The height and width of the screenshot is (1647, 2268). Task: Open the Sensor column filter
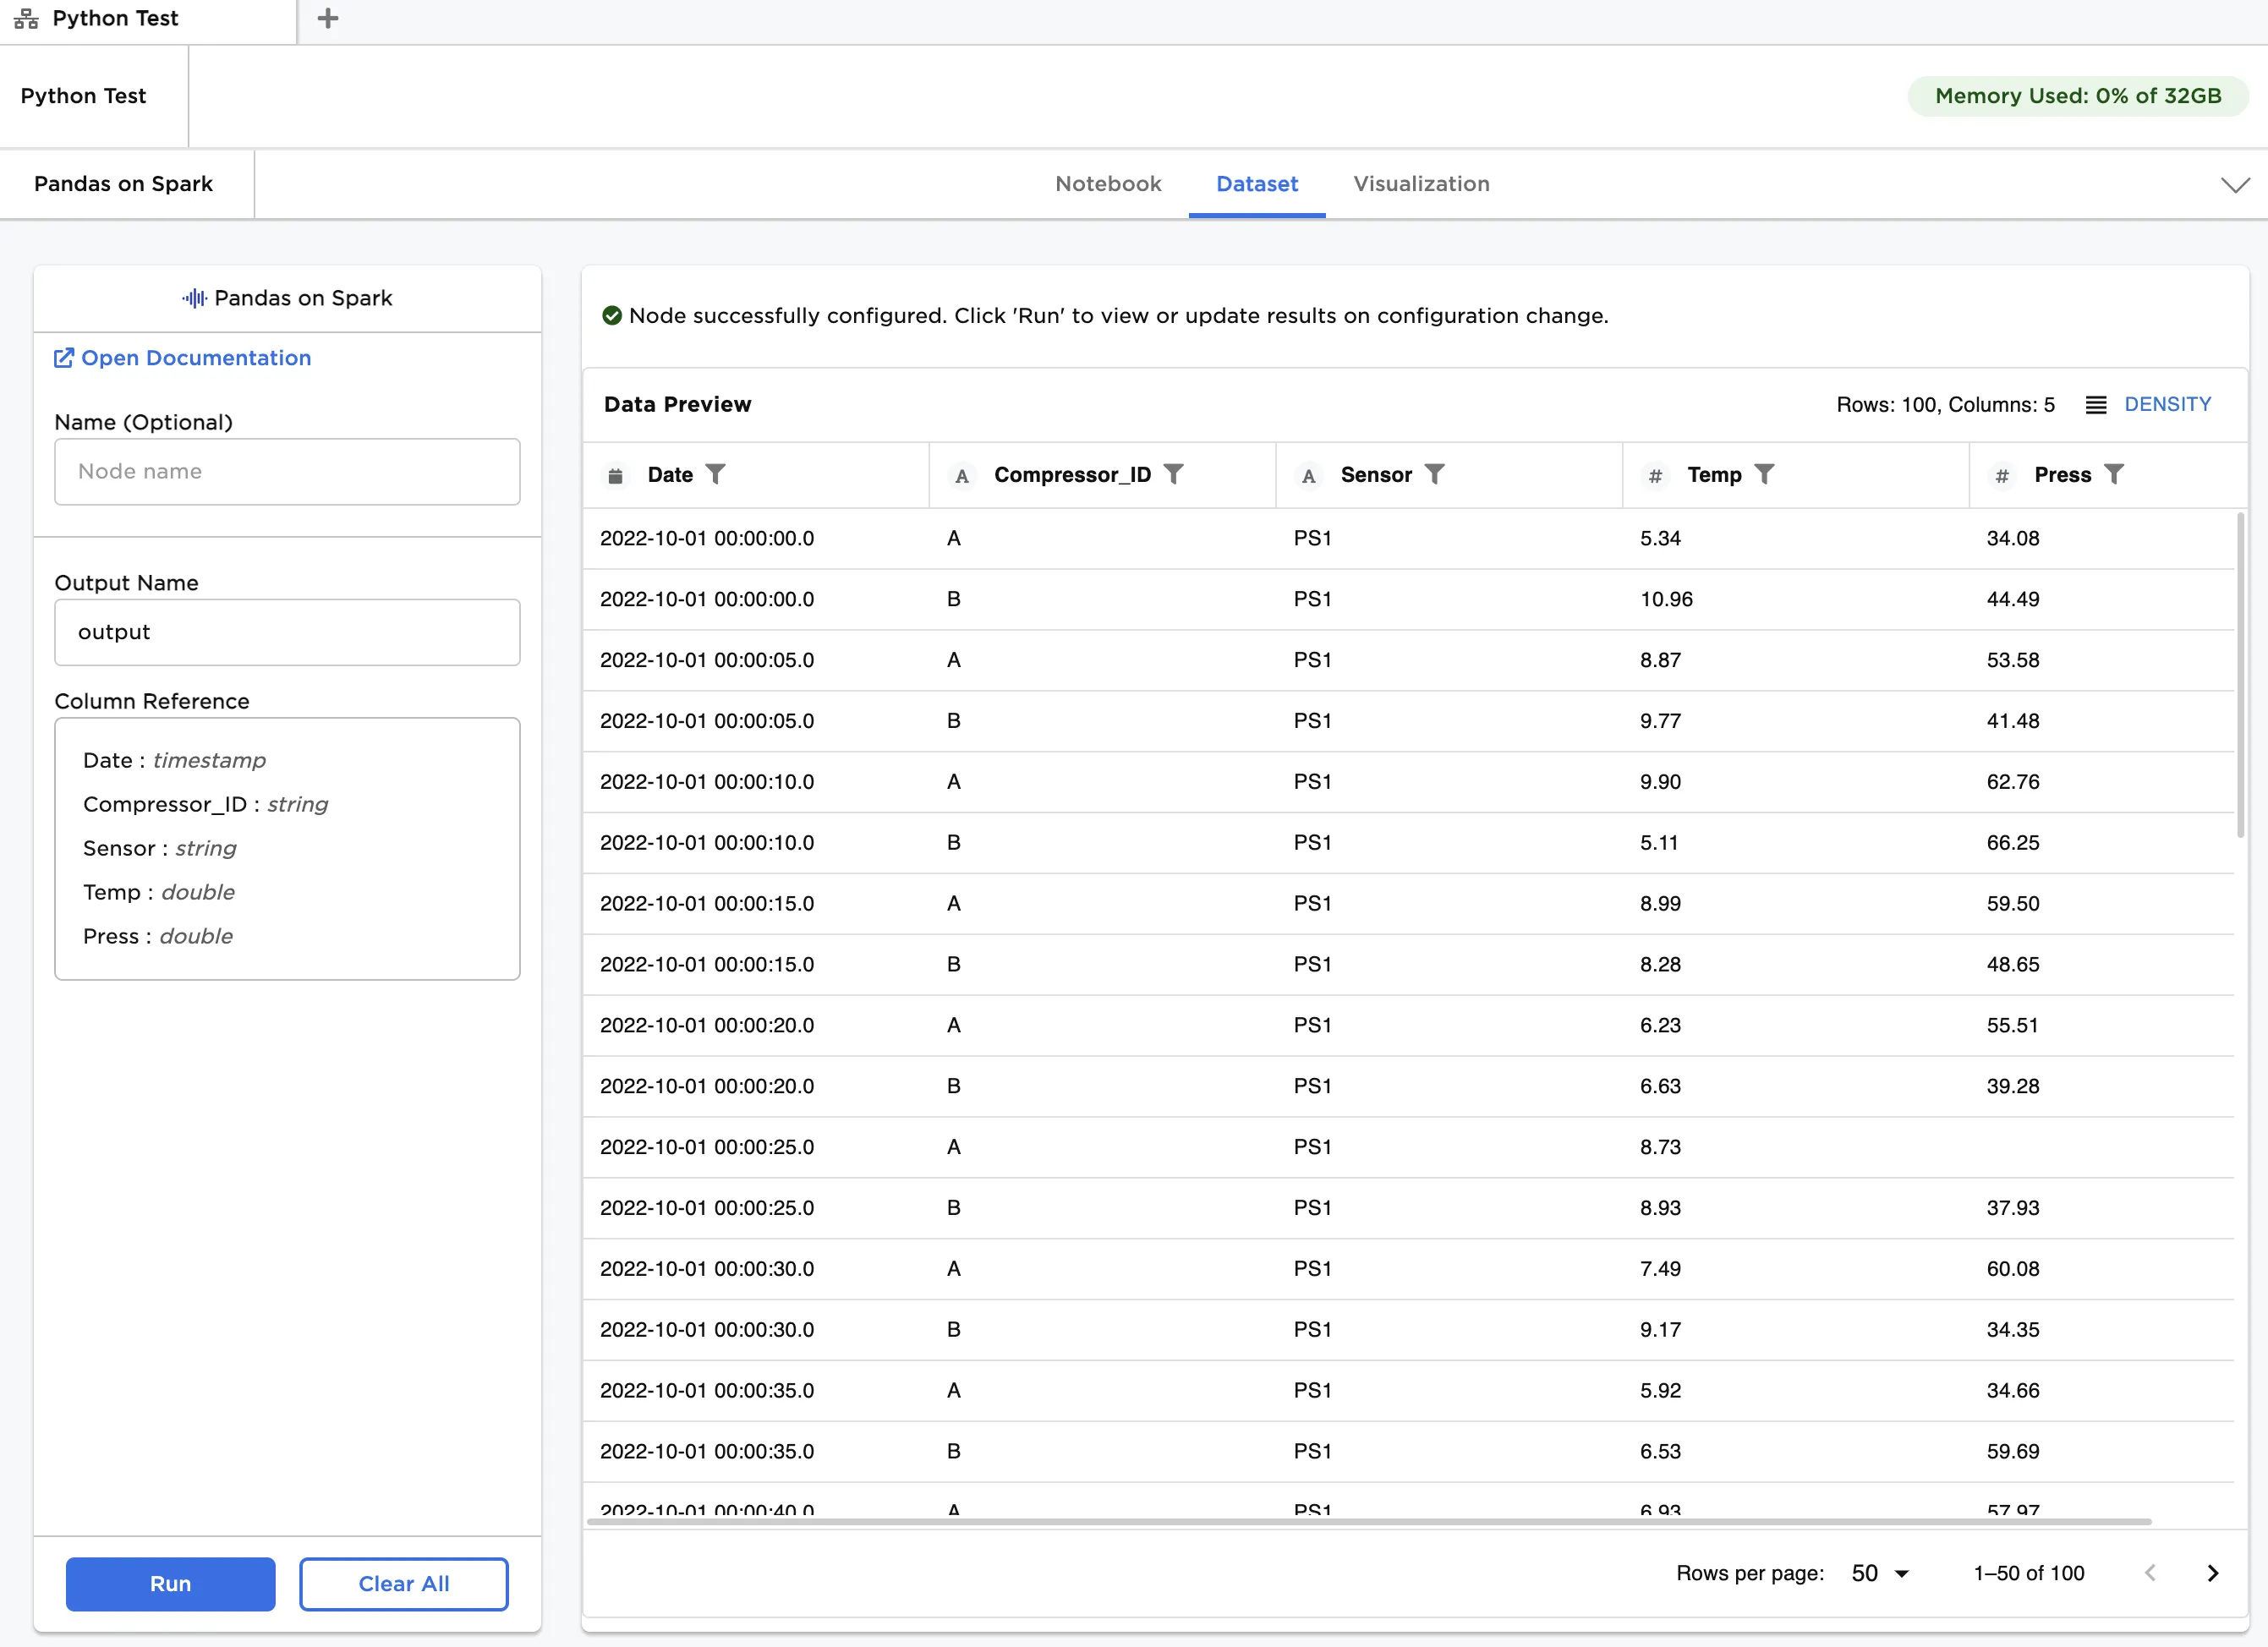[1434, 474]
